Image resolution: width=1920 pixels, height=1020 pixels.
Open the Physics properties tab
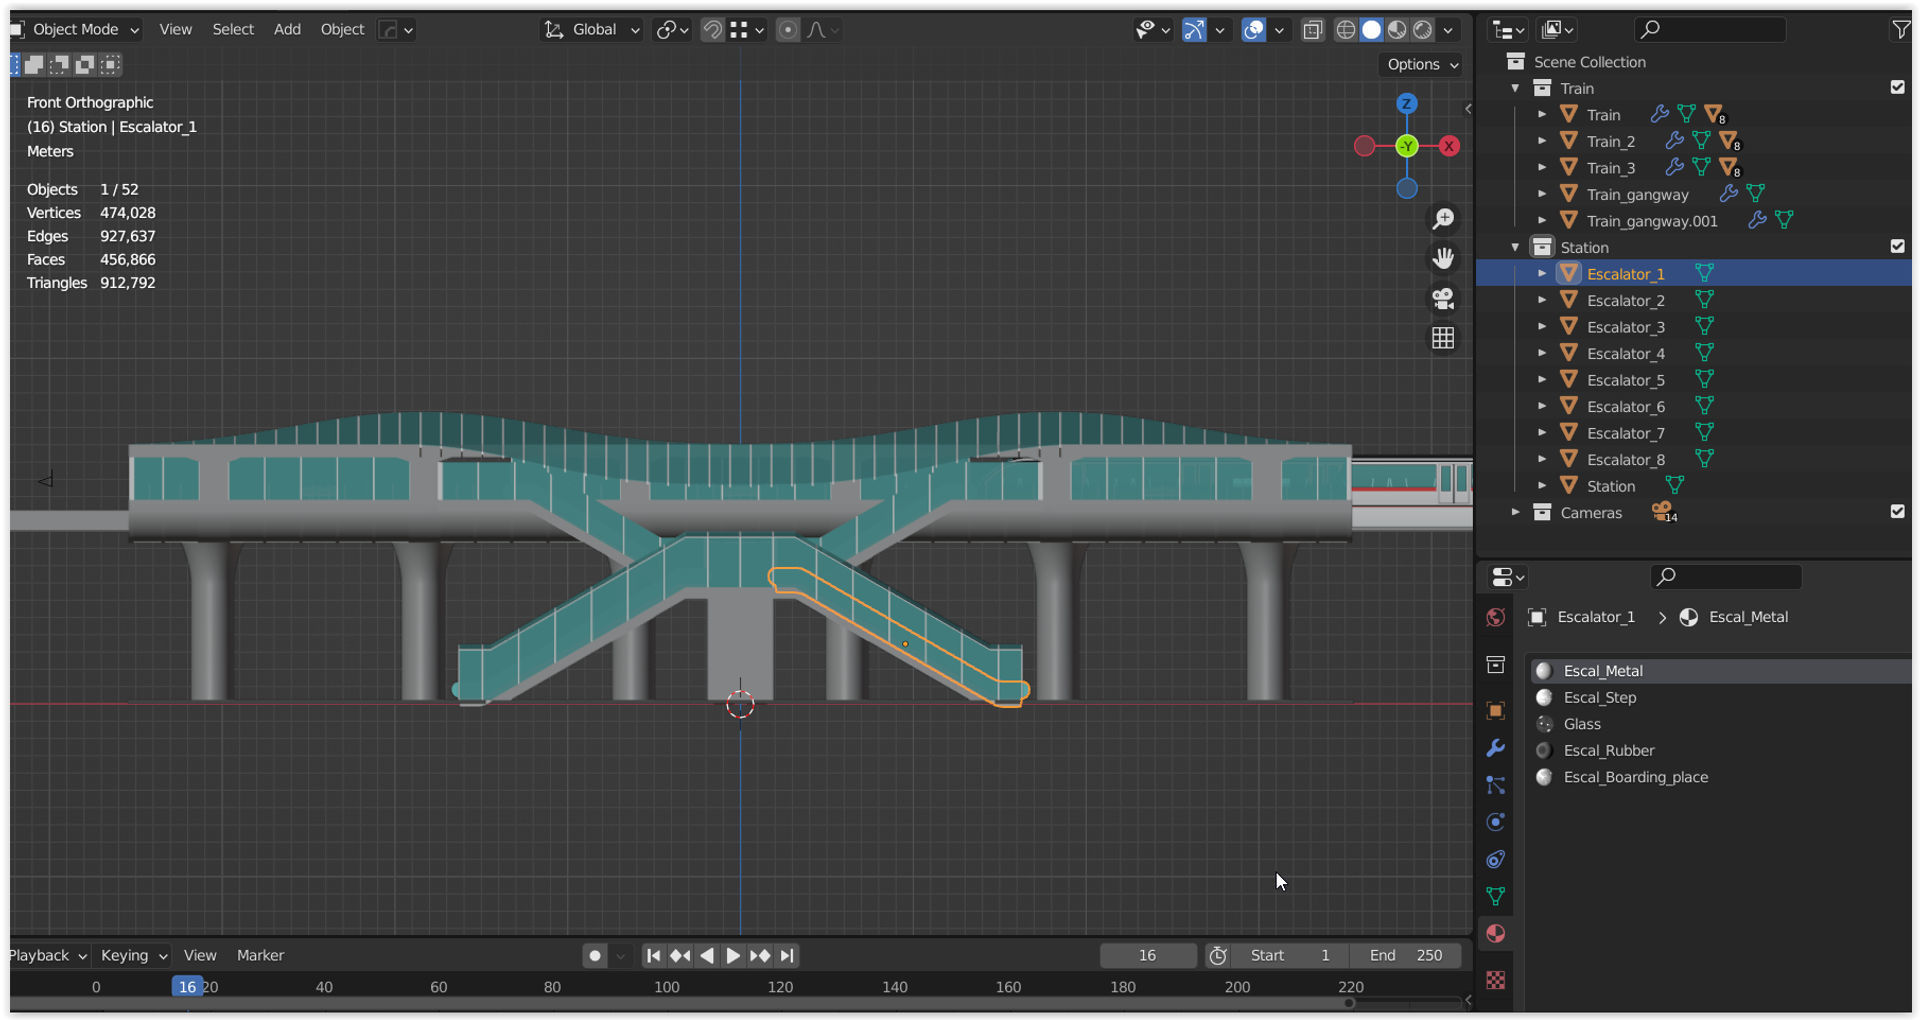(x=1496, y=822)
